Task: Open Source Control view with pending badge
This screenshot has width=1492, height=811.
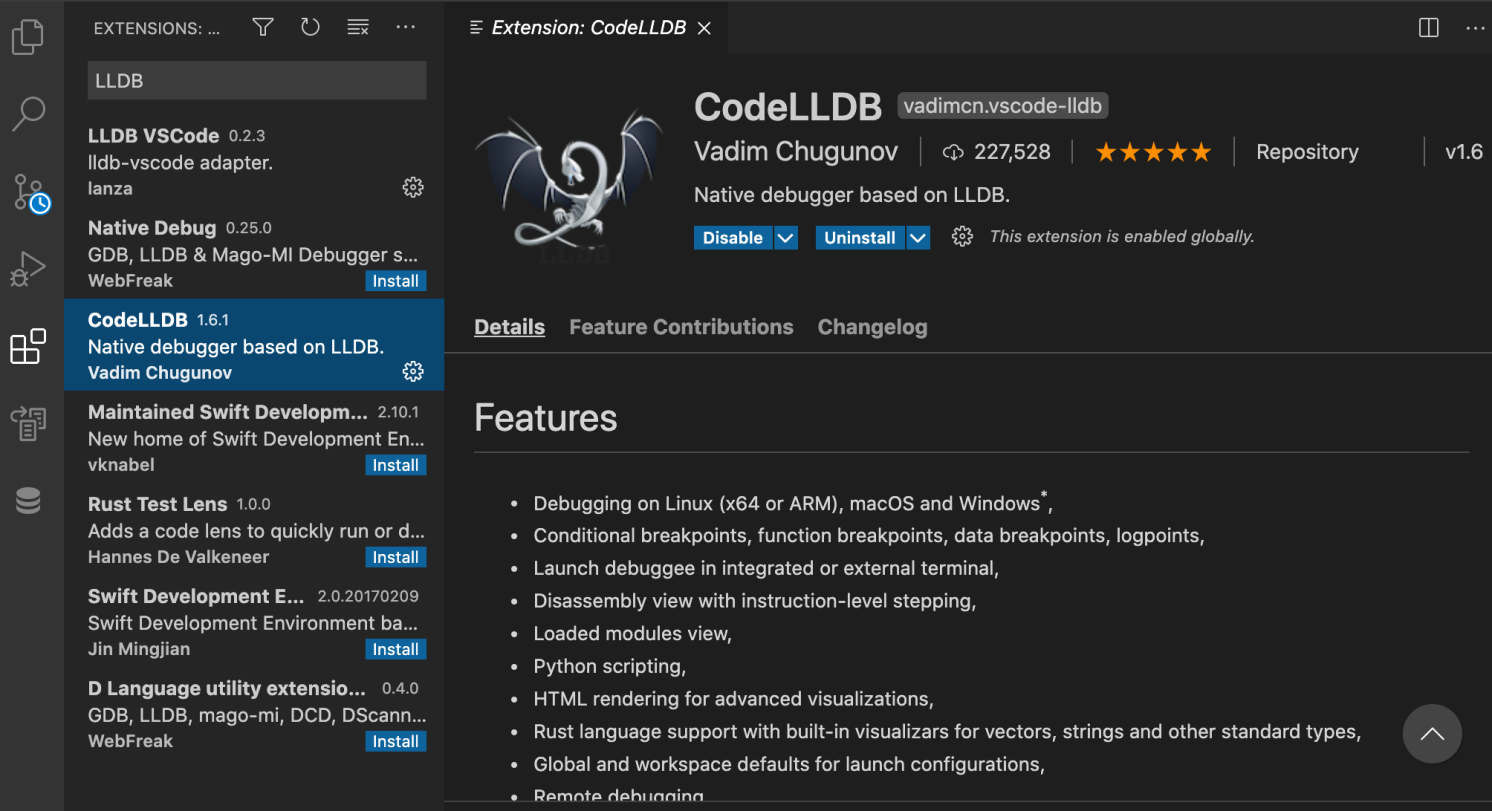Action: [29, 192]
